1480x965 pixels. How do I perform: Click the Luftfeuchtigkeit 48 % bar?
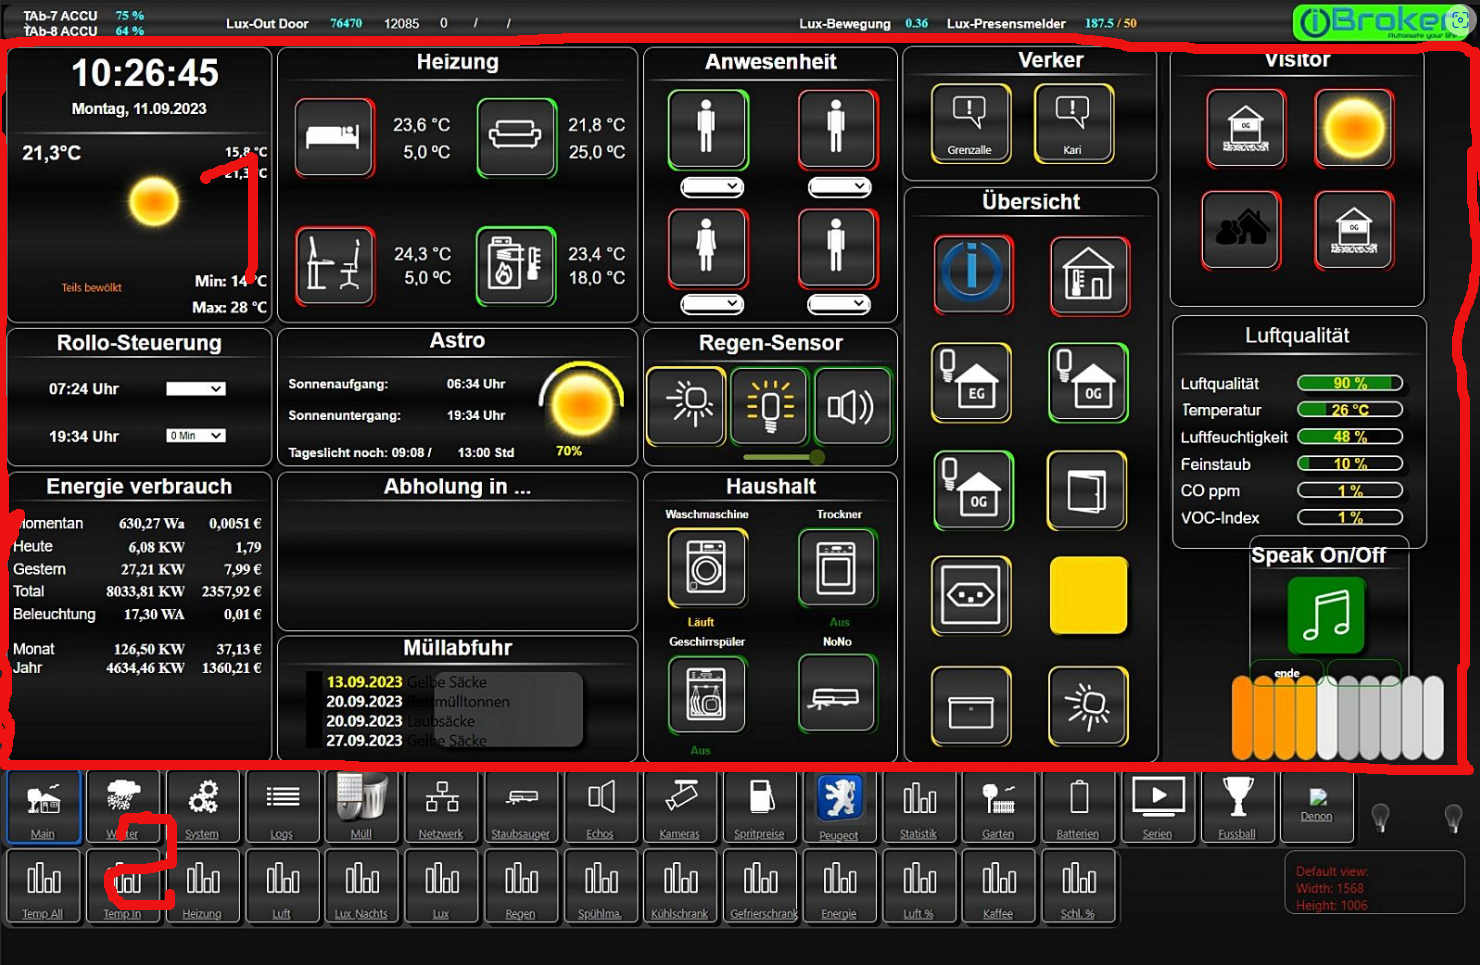click(x=1350, y=437)
